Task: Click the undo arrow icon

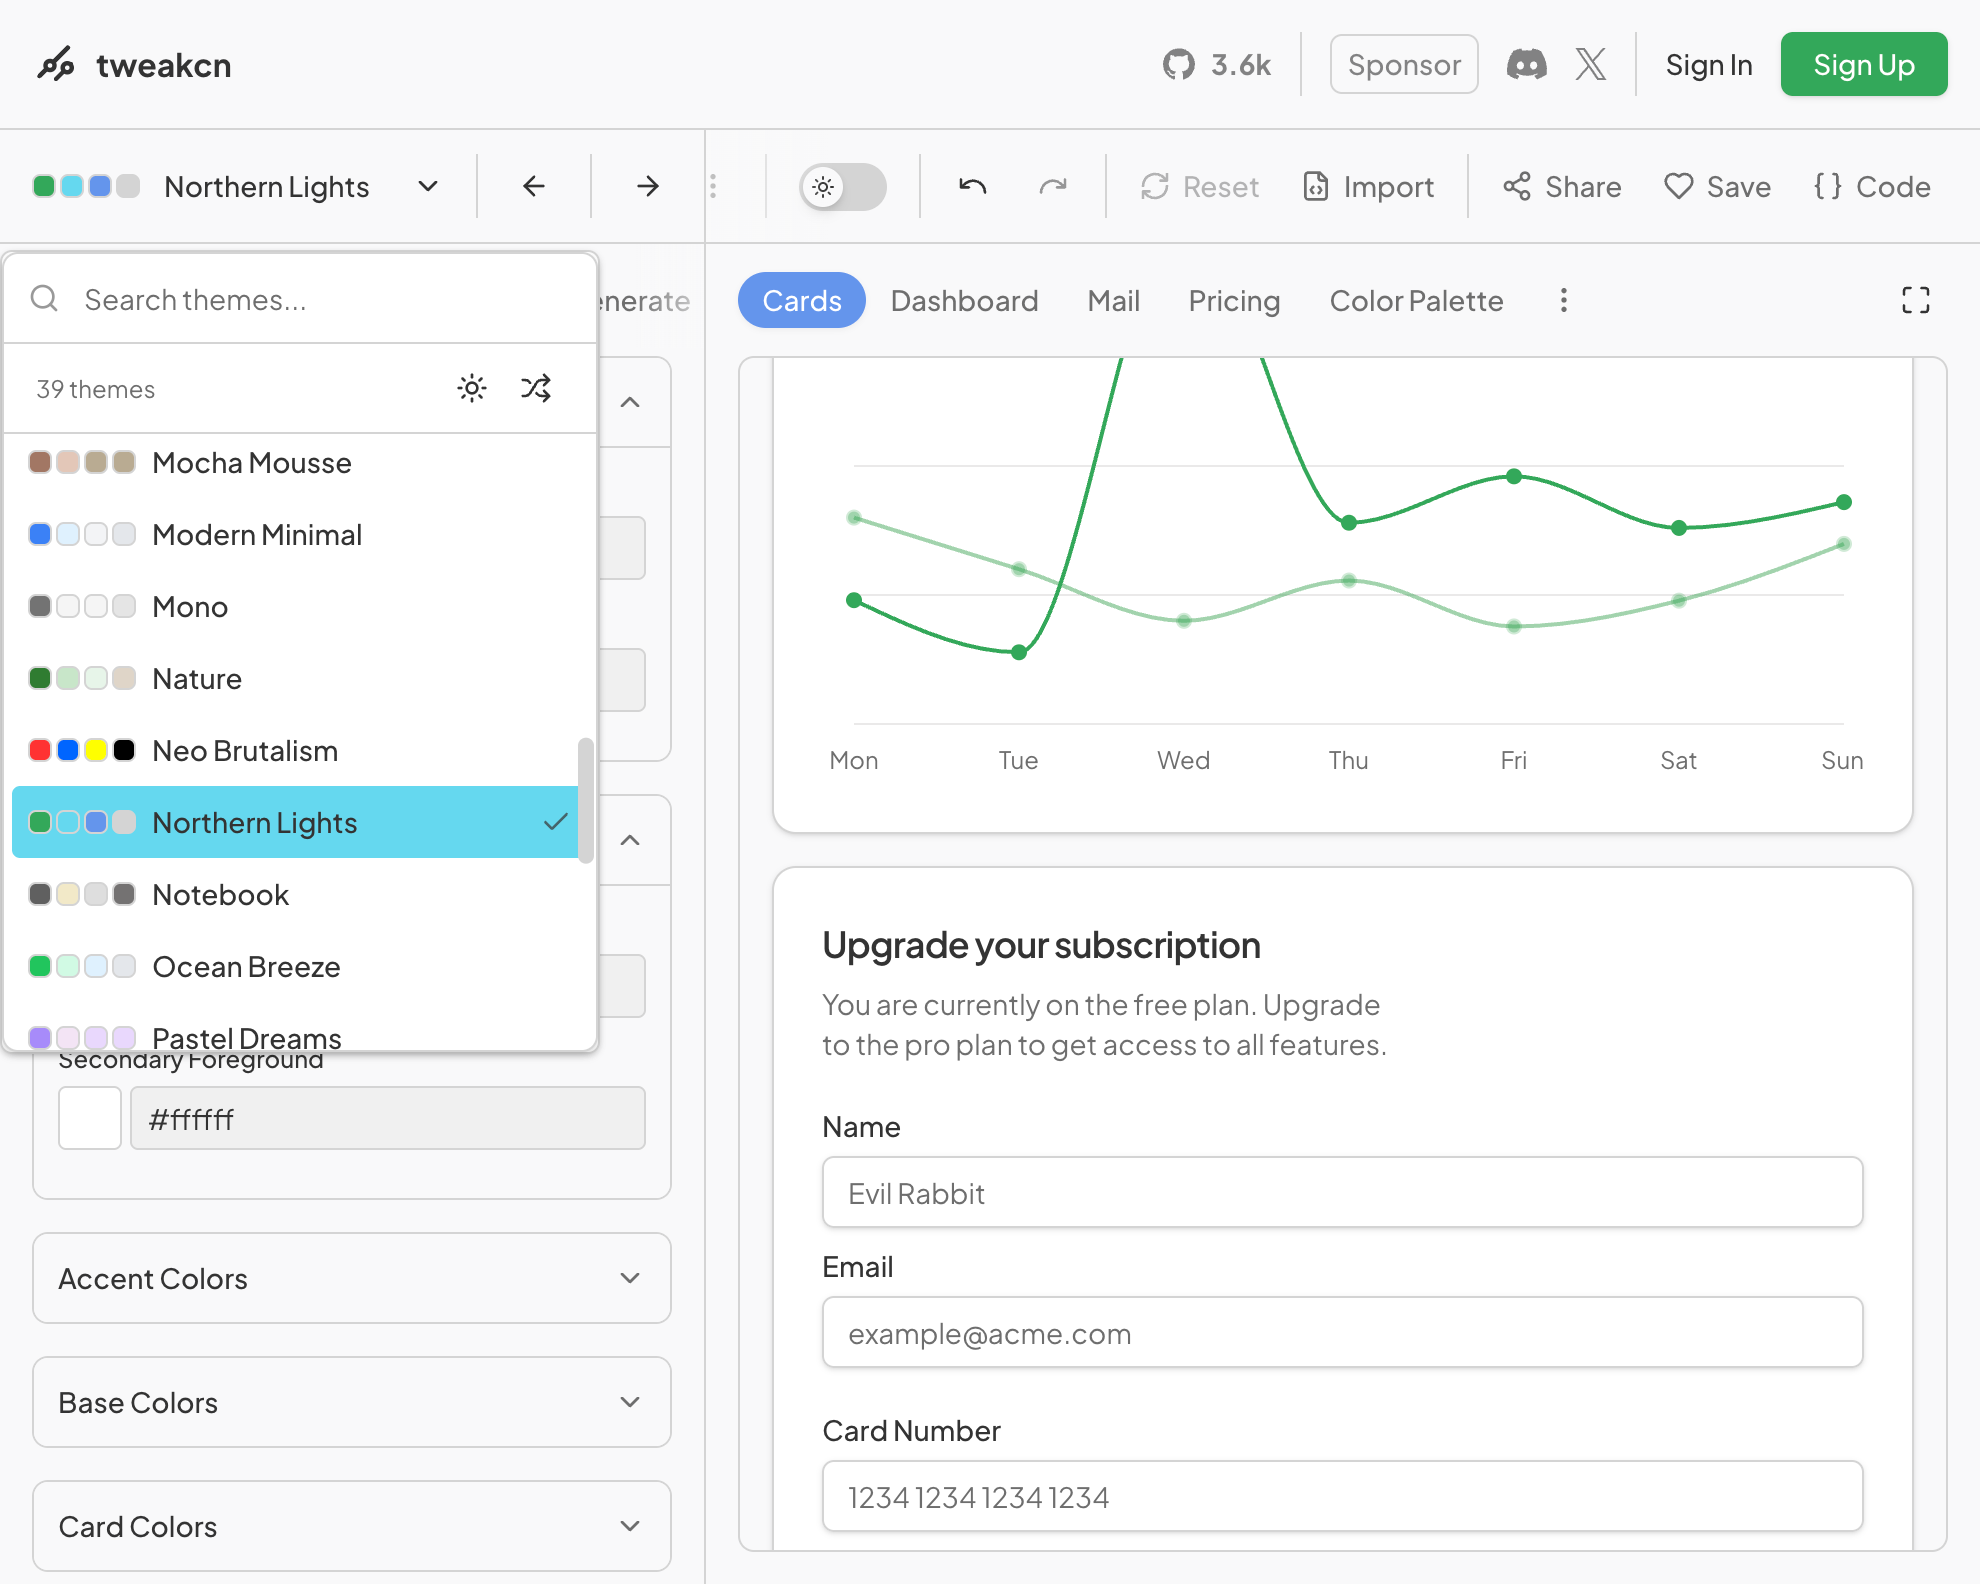Action: (x=972, y=187)
